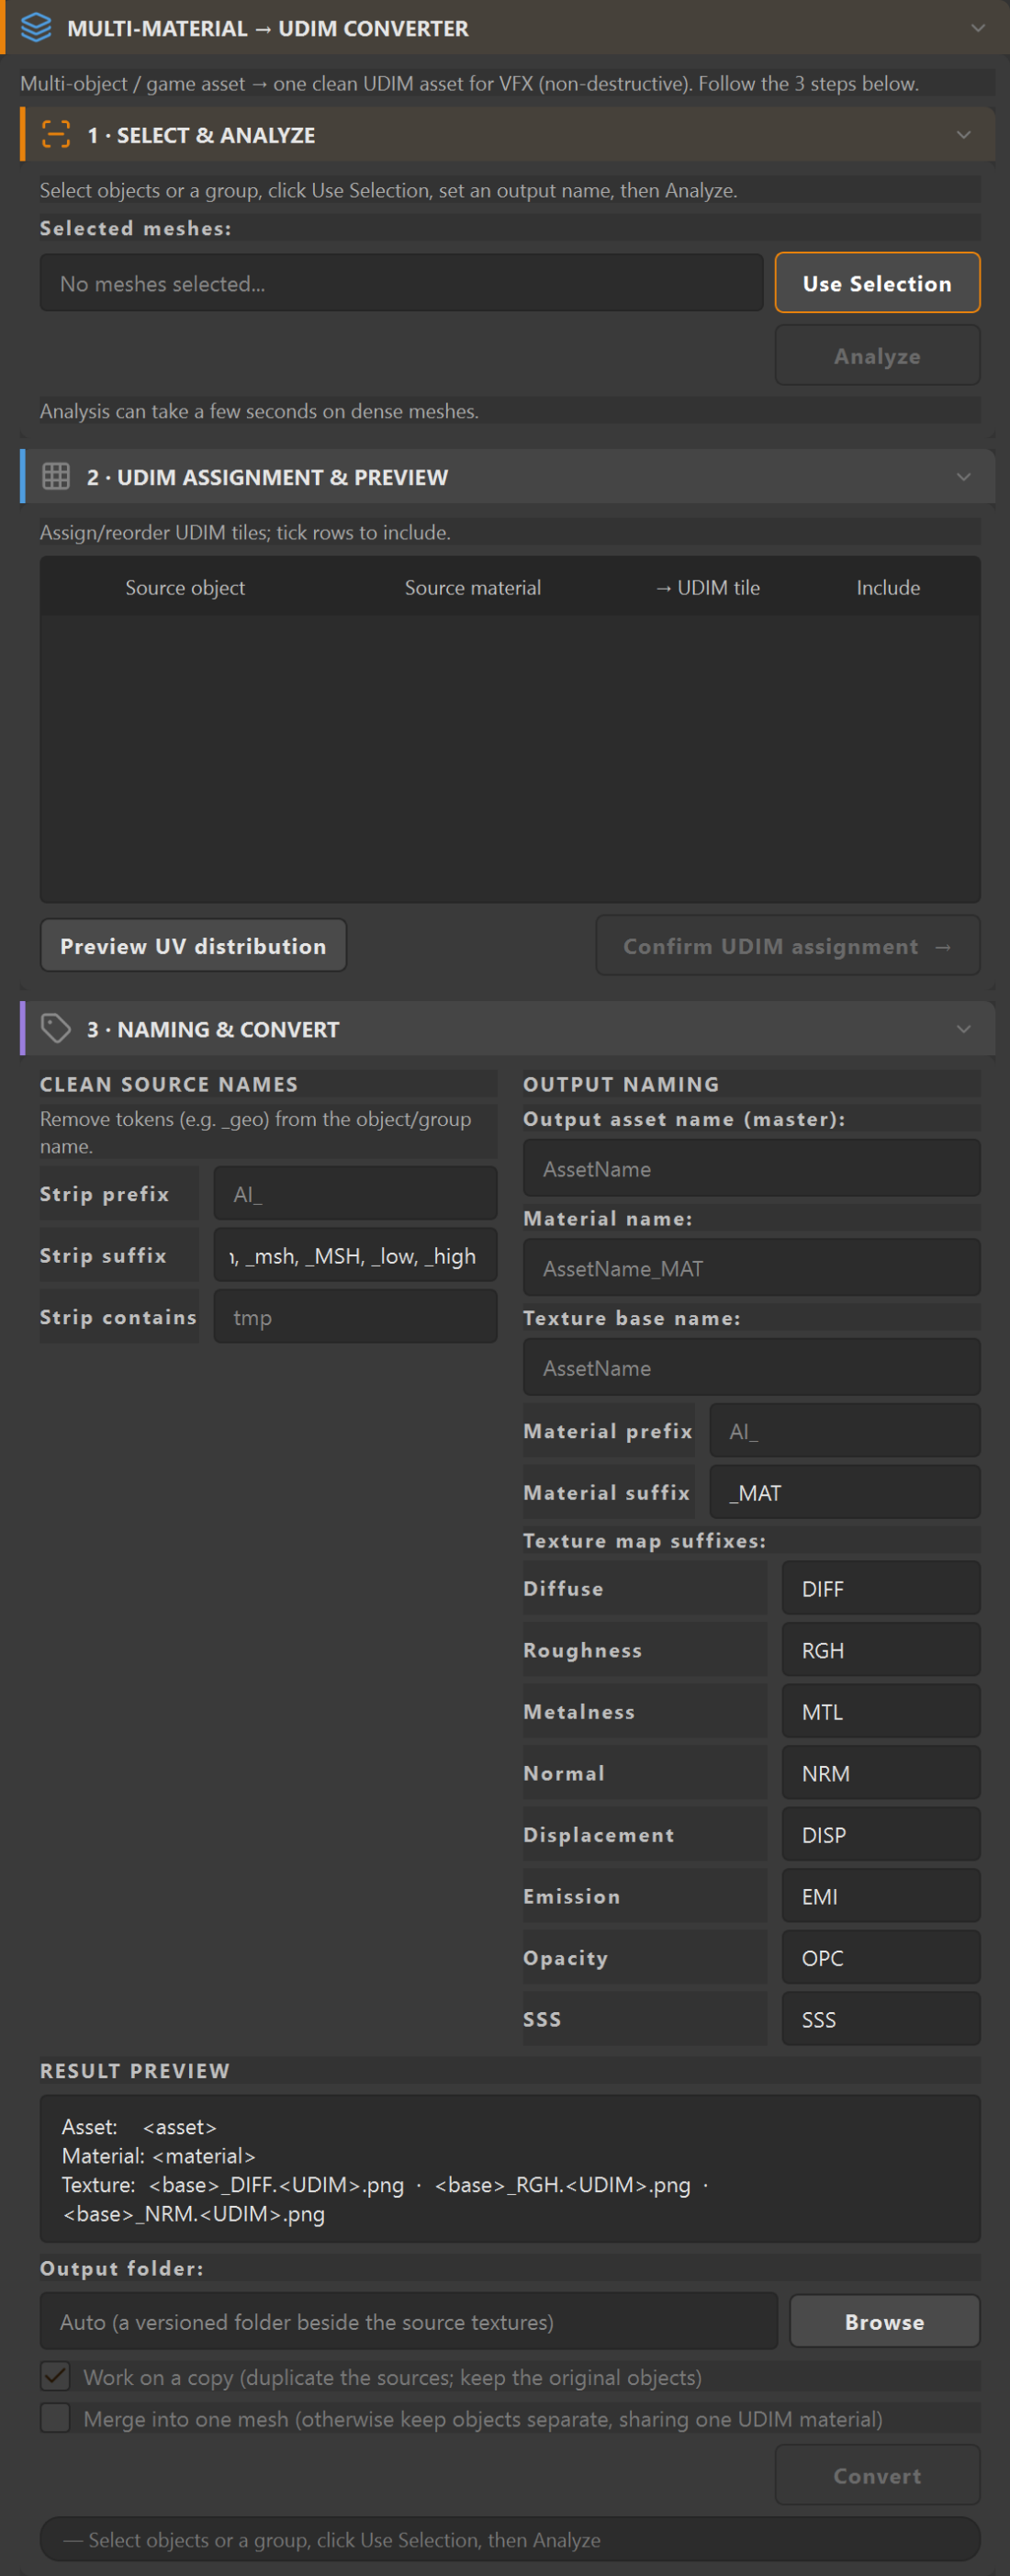This screenshot has height=2576, width=1010.
Task: Collapse the Select & Analyze section
Action: click(963, 134)
